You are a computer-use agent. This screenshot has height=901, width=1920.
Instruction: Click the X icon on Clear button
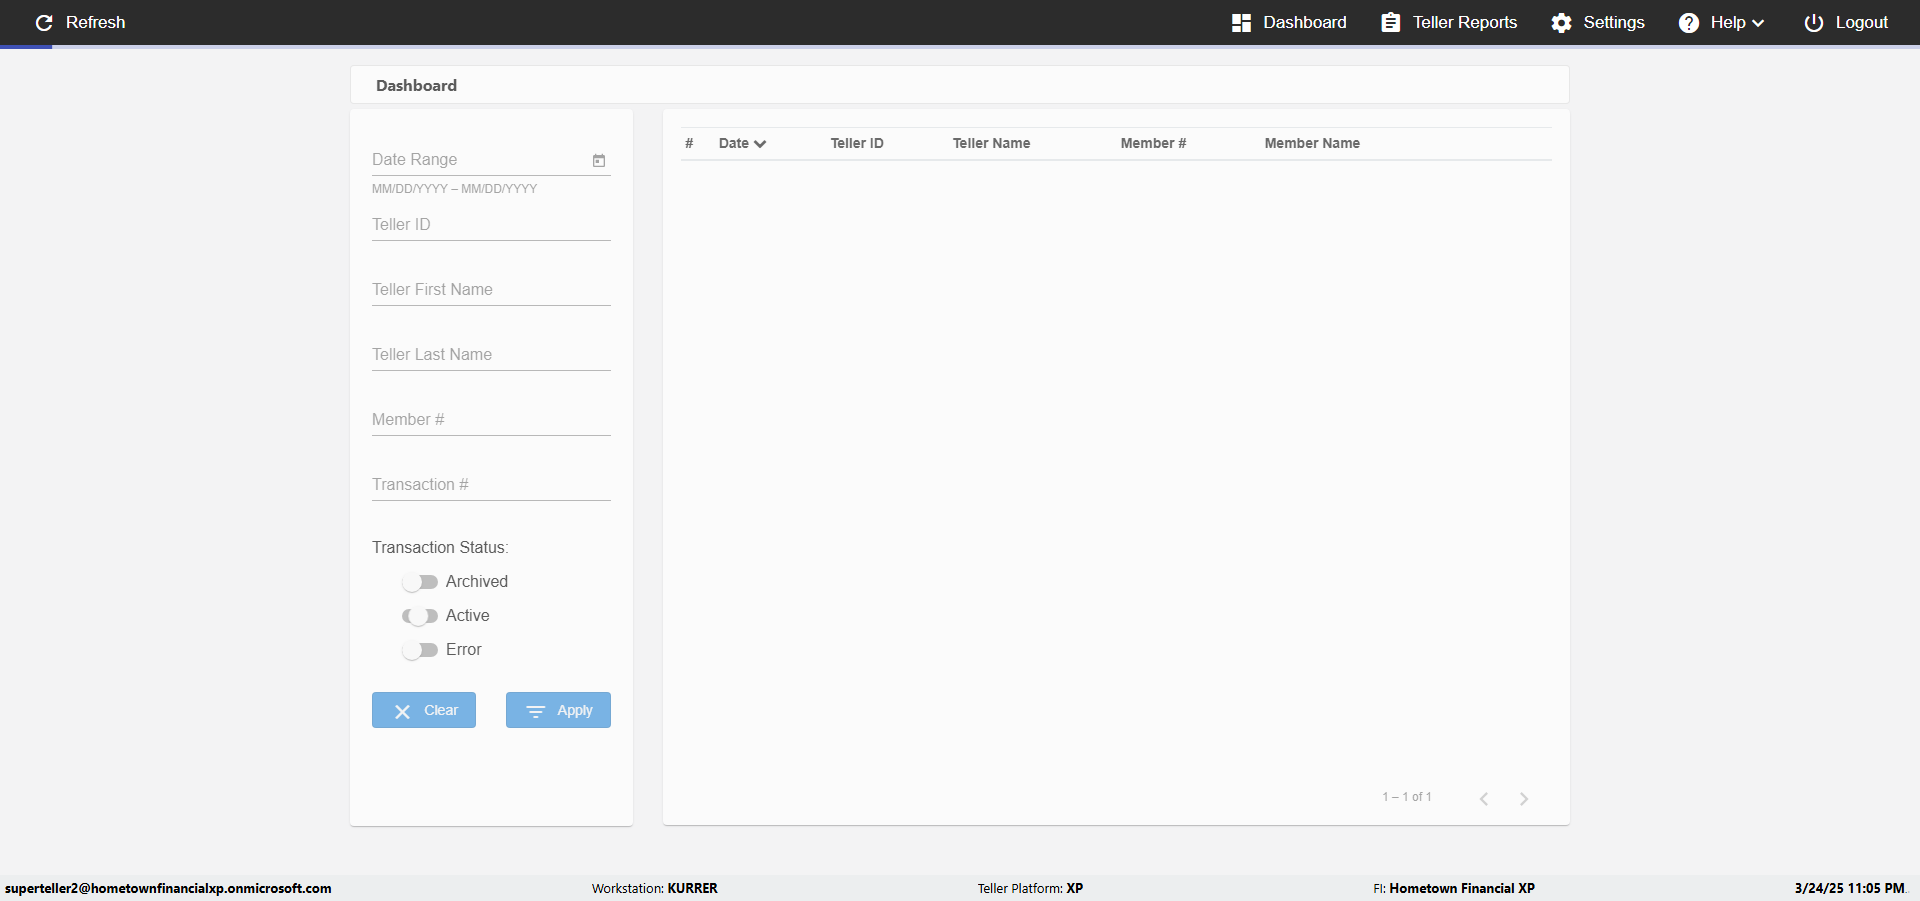402,711
